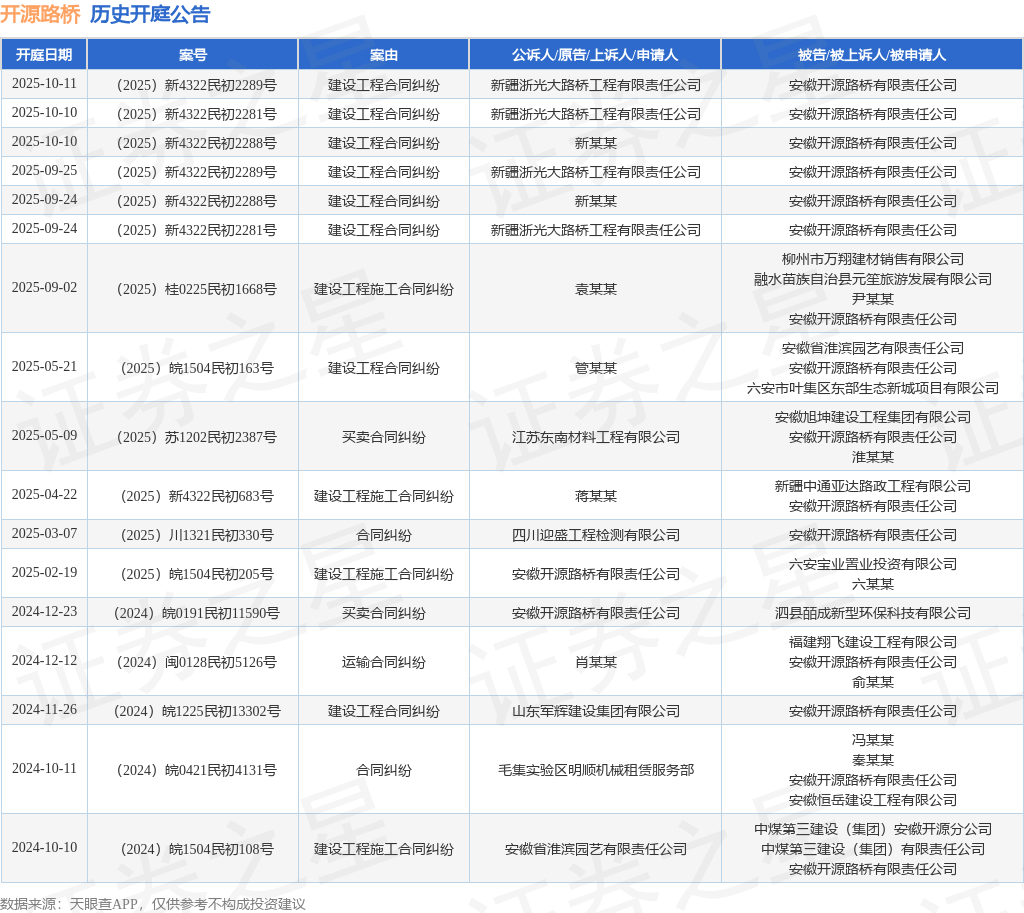Screen dimensions: 1024x913
Task: Click plaintiff 江苏东南材料工程有限公司
Action: [x=595, y=437]
